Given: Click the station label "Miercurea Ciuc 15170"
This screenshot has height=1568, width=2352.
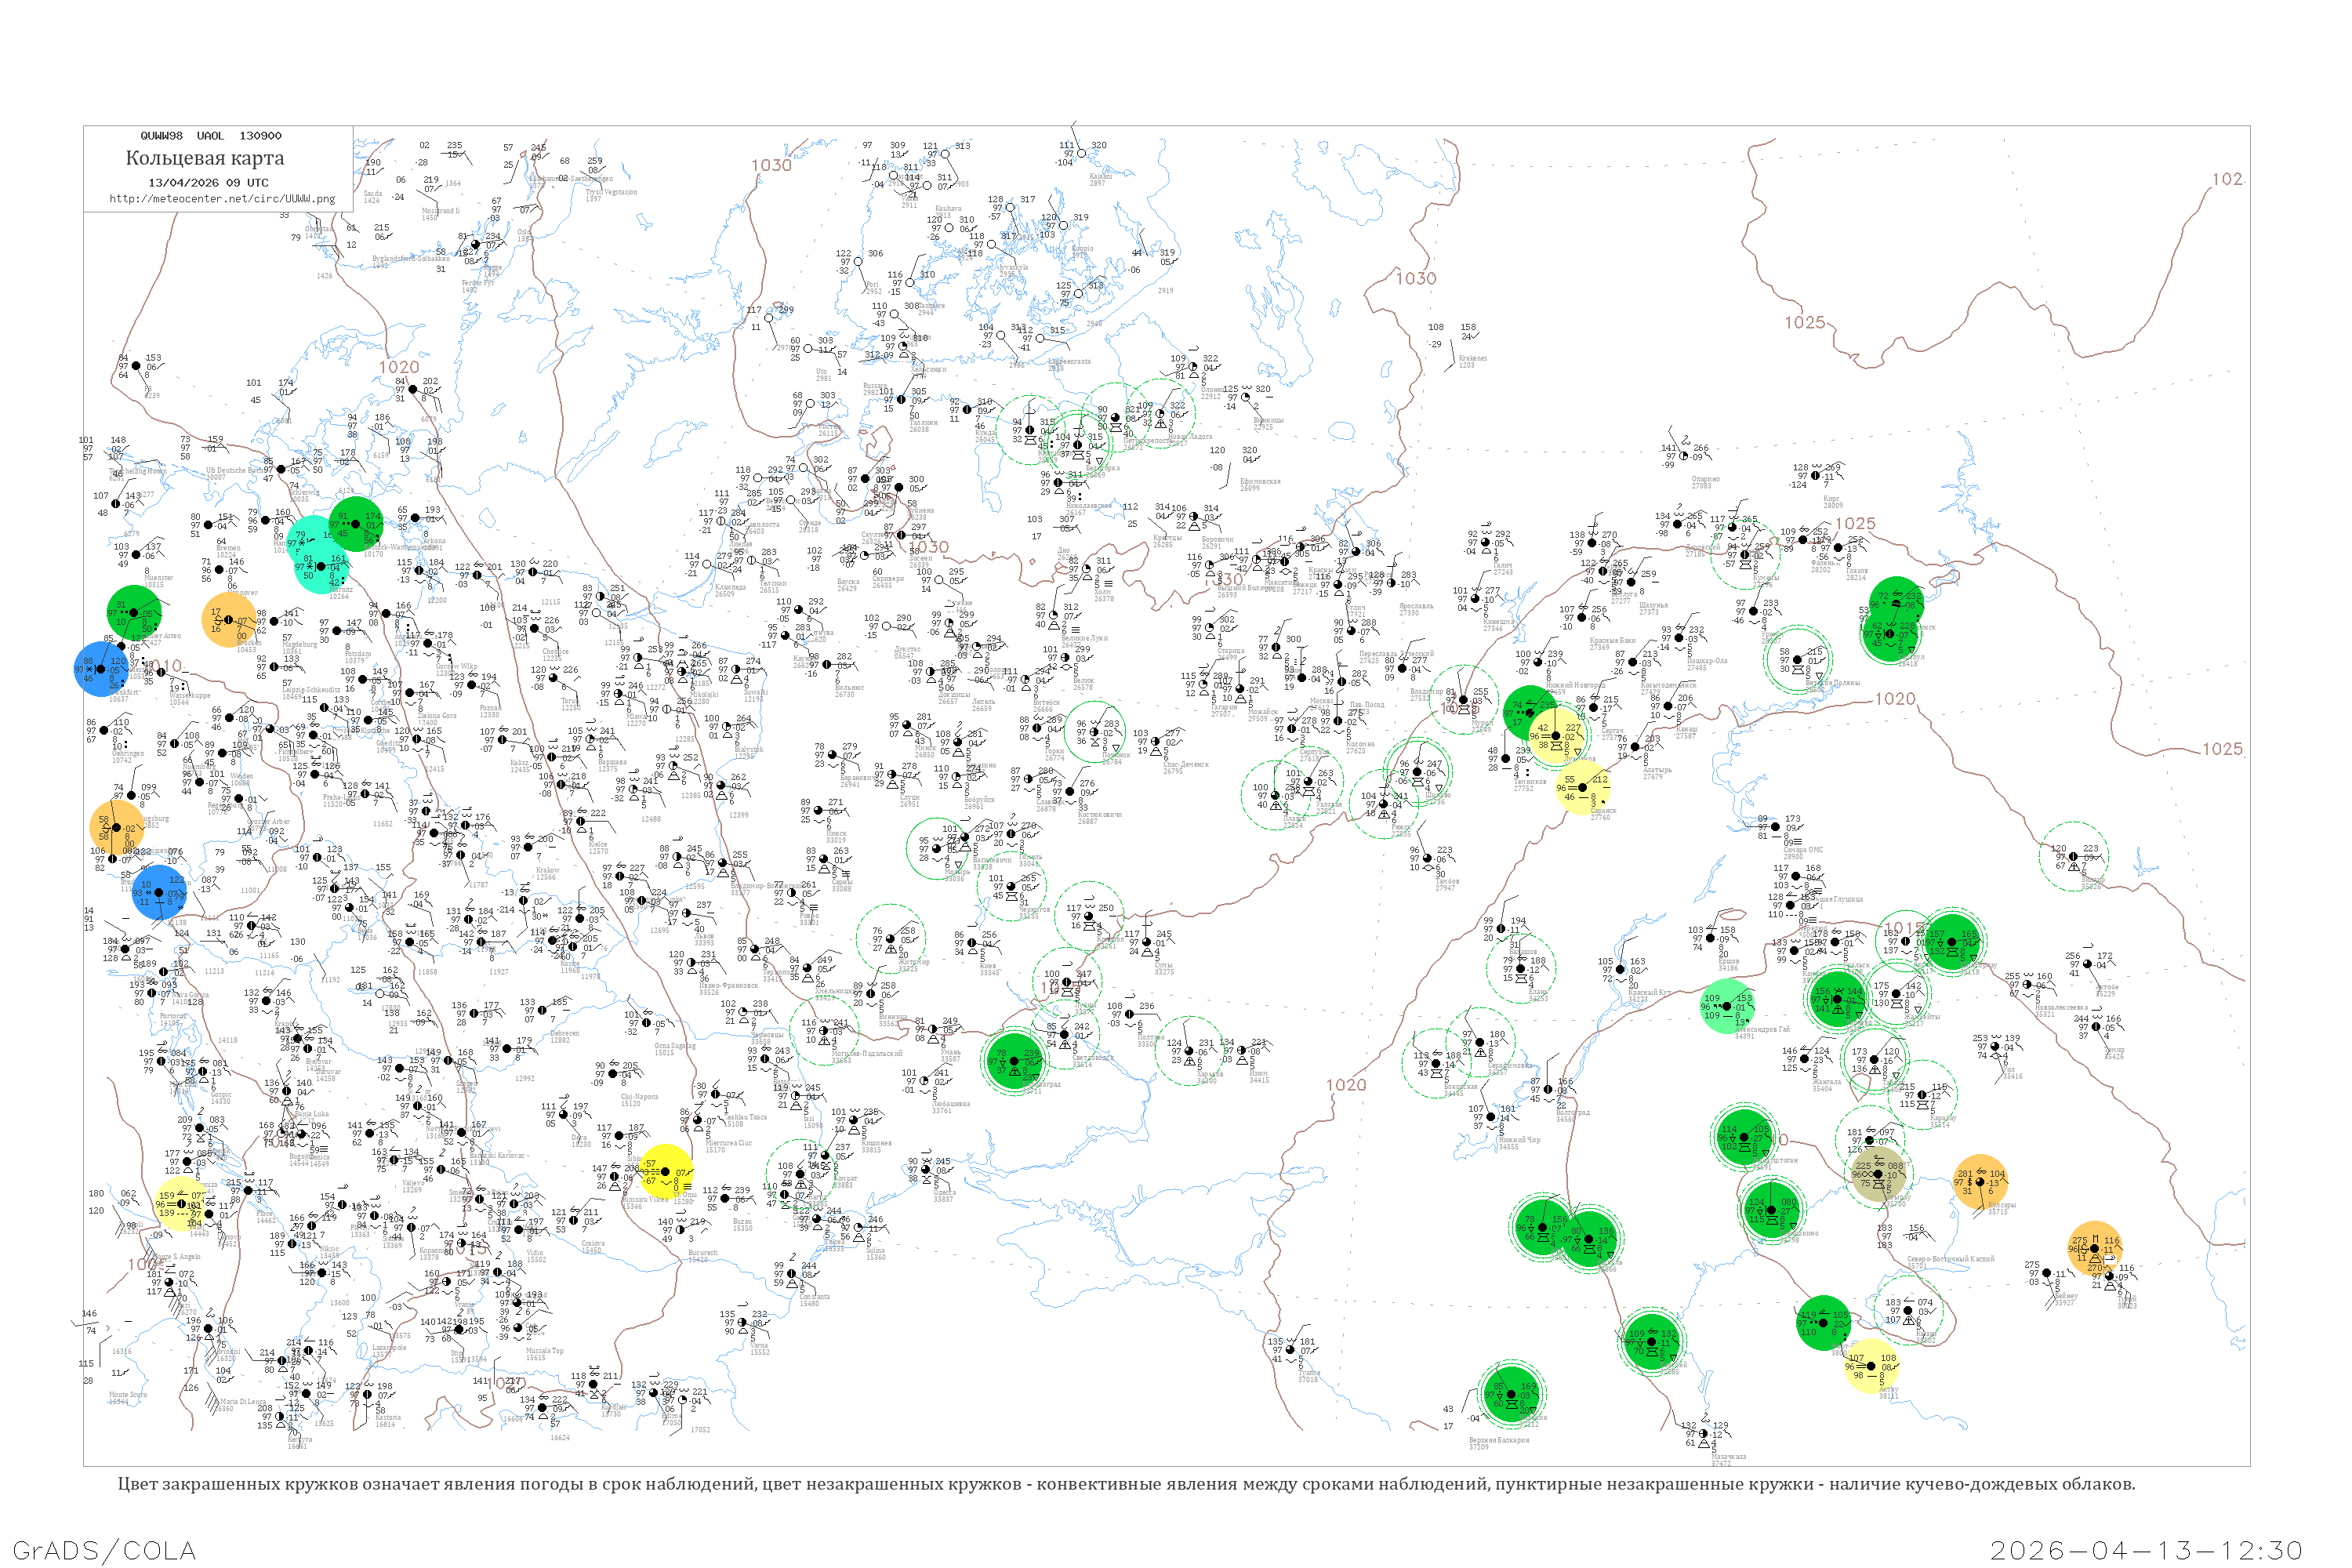Looking at the screenshot, I should click(x=728, y=1146).
